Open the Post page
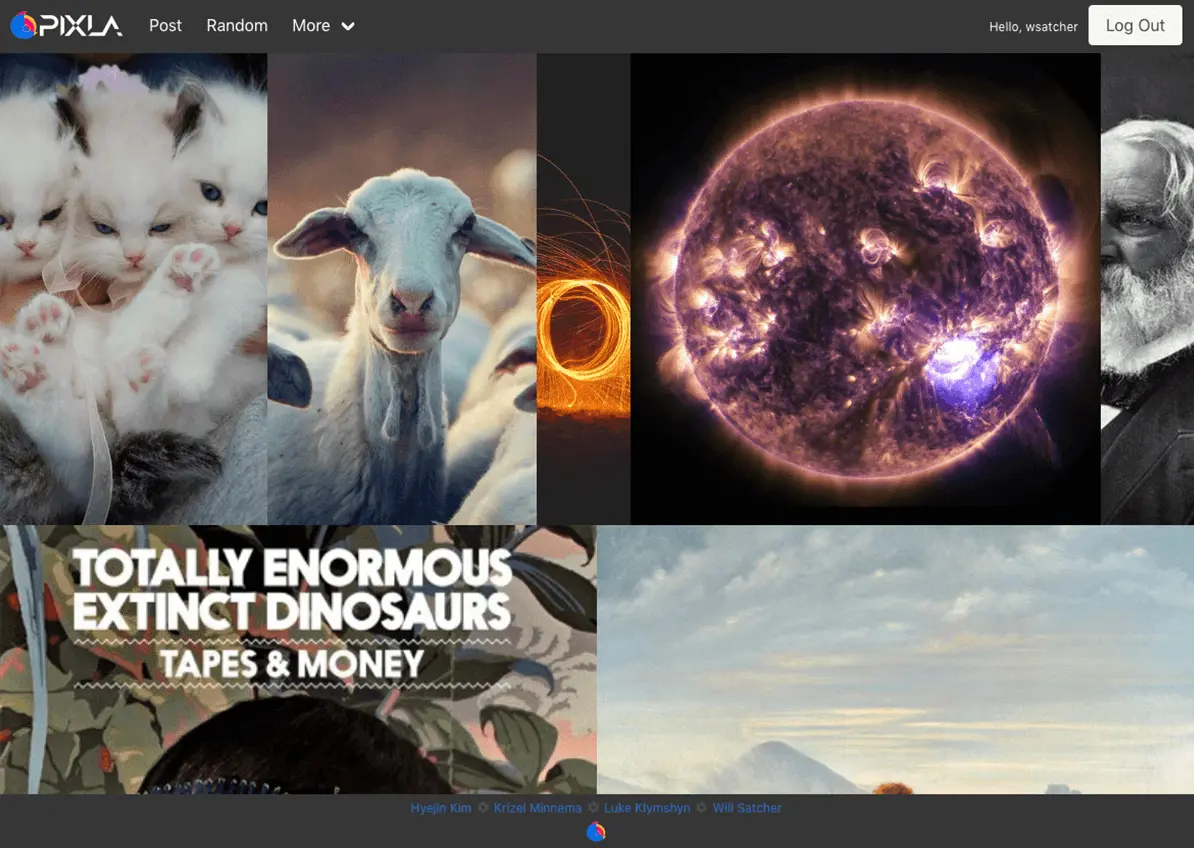Image resolution: width=1194 pixels, height=848 pixels. pyautogui.click(x=165, y=25)
